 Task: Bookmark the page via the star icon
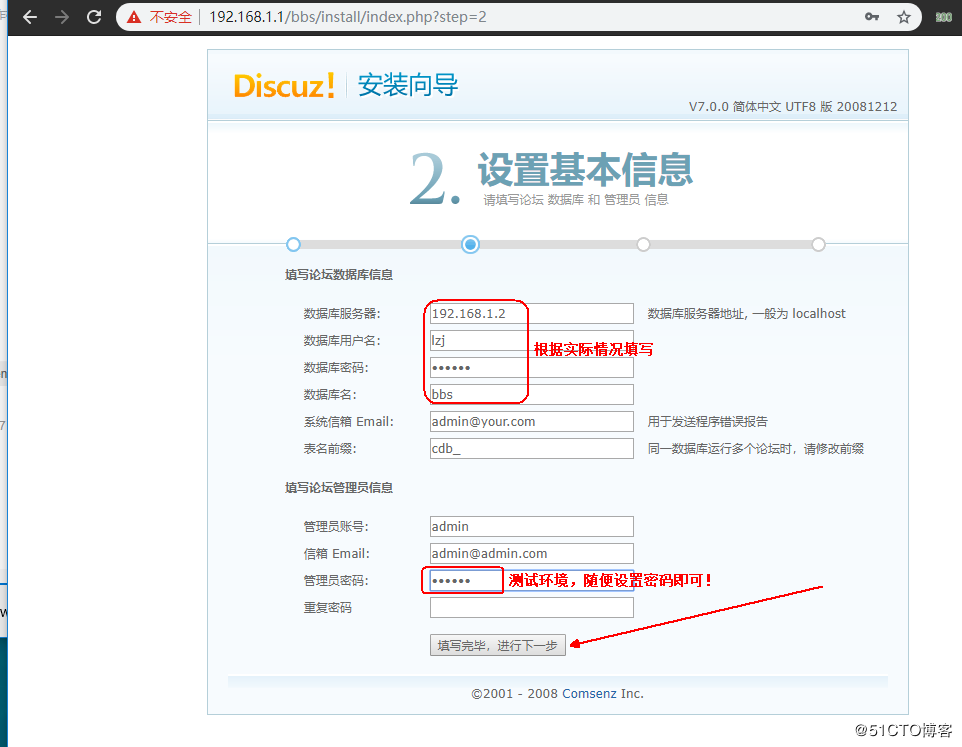(903, 16)
